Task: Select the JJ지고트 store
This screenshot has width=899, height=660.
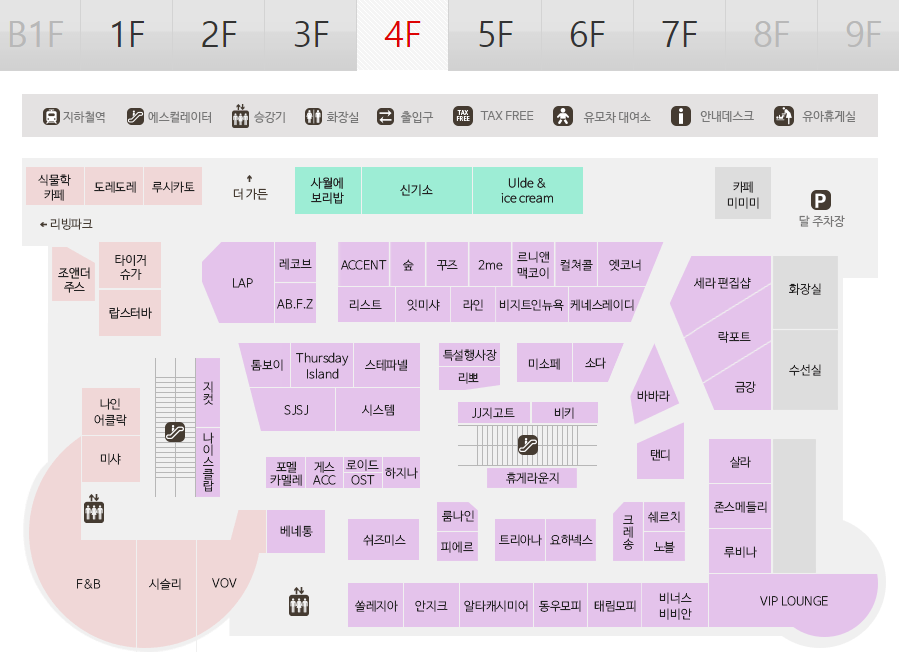Action: [494, 412]
